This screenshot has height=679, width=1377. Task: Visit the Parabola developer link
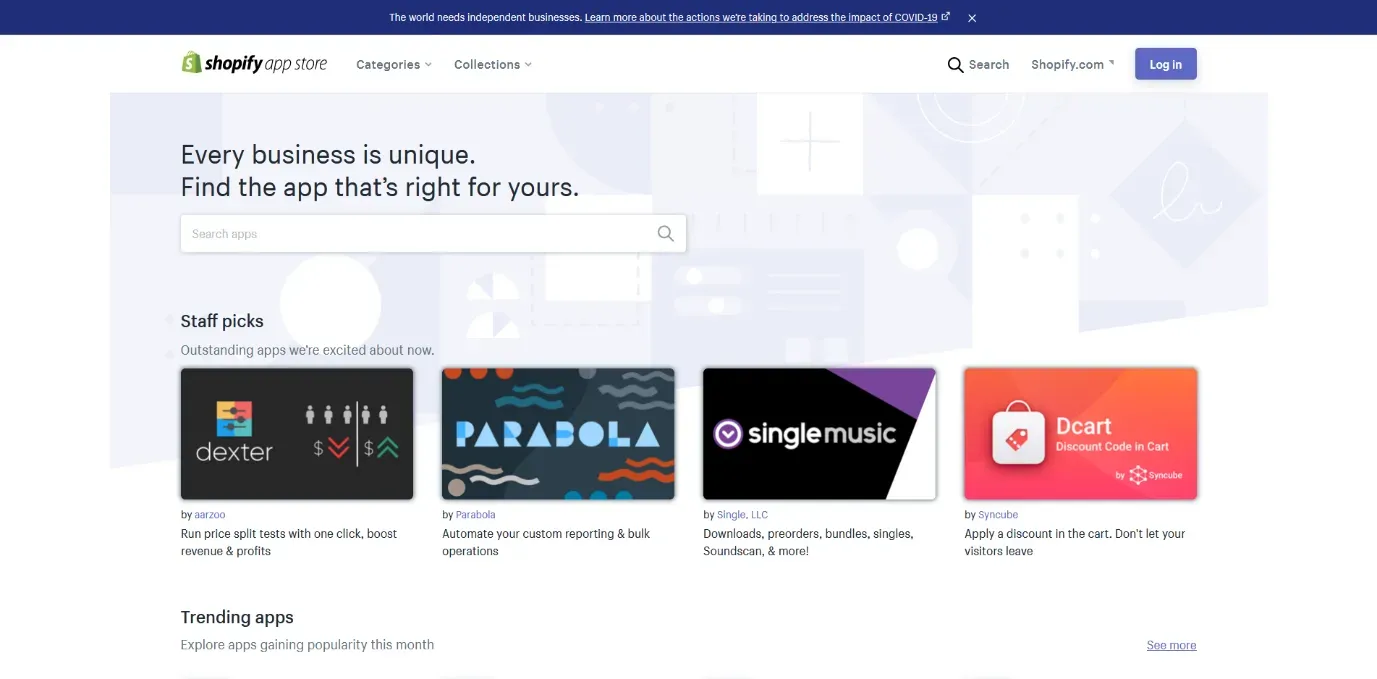(x=475, y=515)
